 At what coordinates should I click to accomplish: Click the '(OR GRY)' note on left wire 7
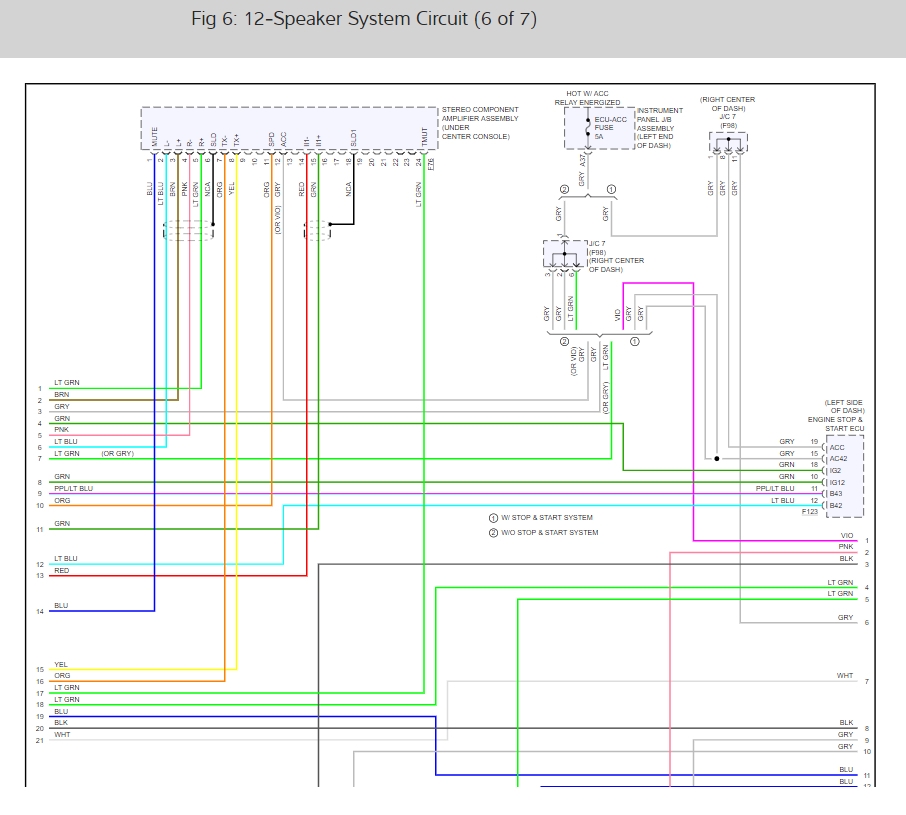(x=117, y=454)
